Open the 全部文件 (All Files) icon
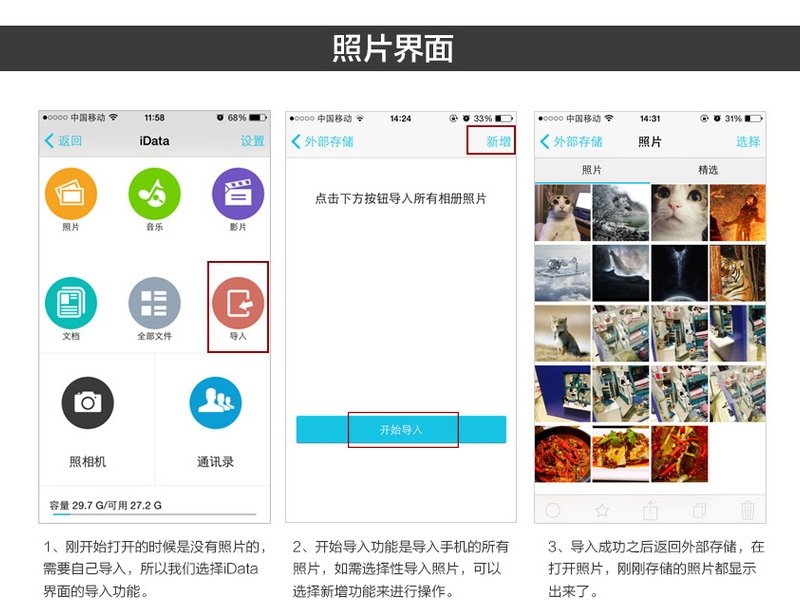The height and width of the screenshot is (615, 800). click(154, 303)
